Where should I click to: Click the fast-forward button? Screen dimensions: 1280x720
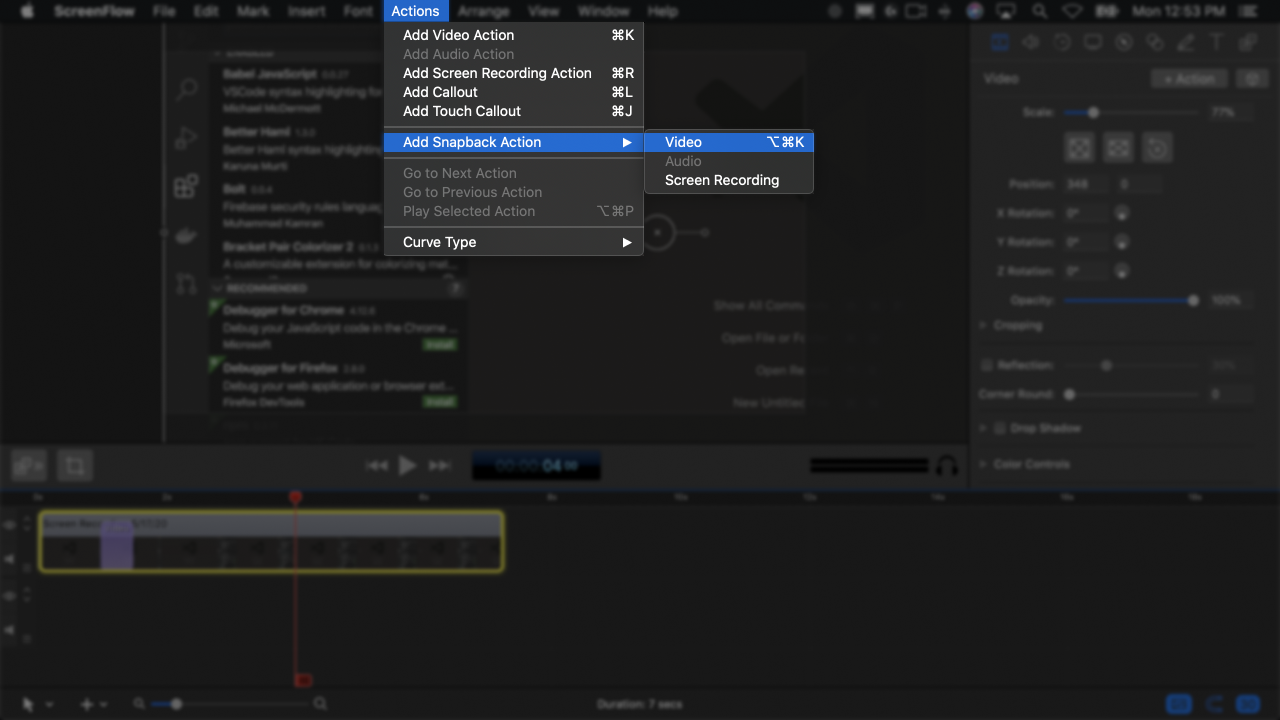[439, 465]
